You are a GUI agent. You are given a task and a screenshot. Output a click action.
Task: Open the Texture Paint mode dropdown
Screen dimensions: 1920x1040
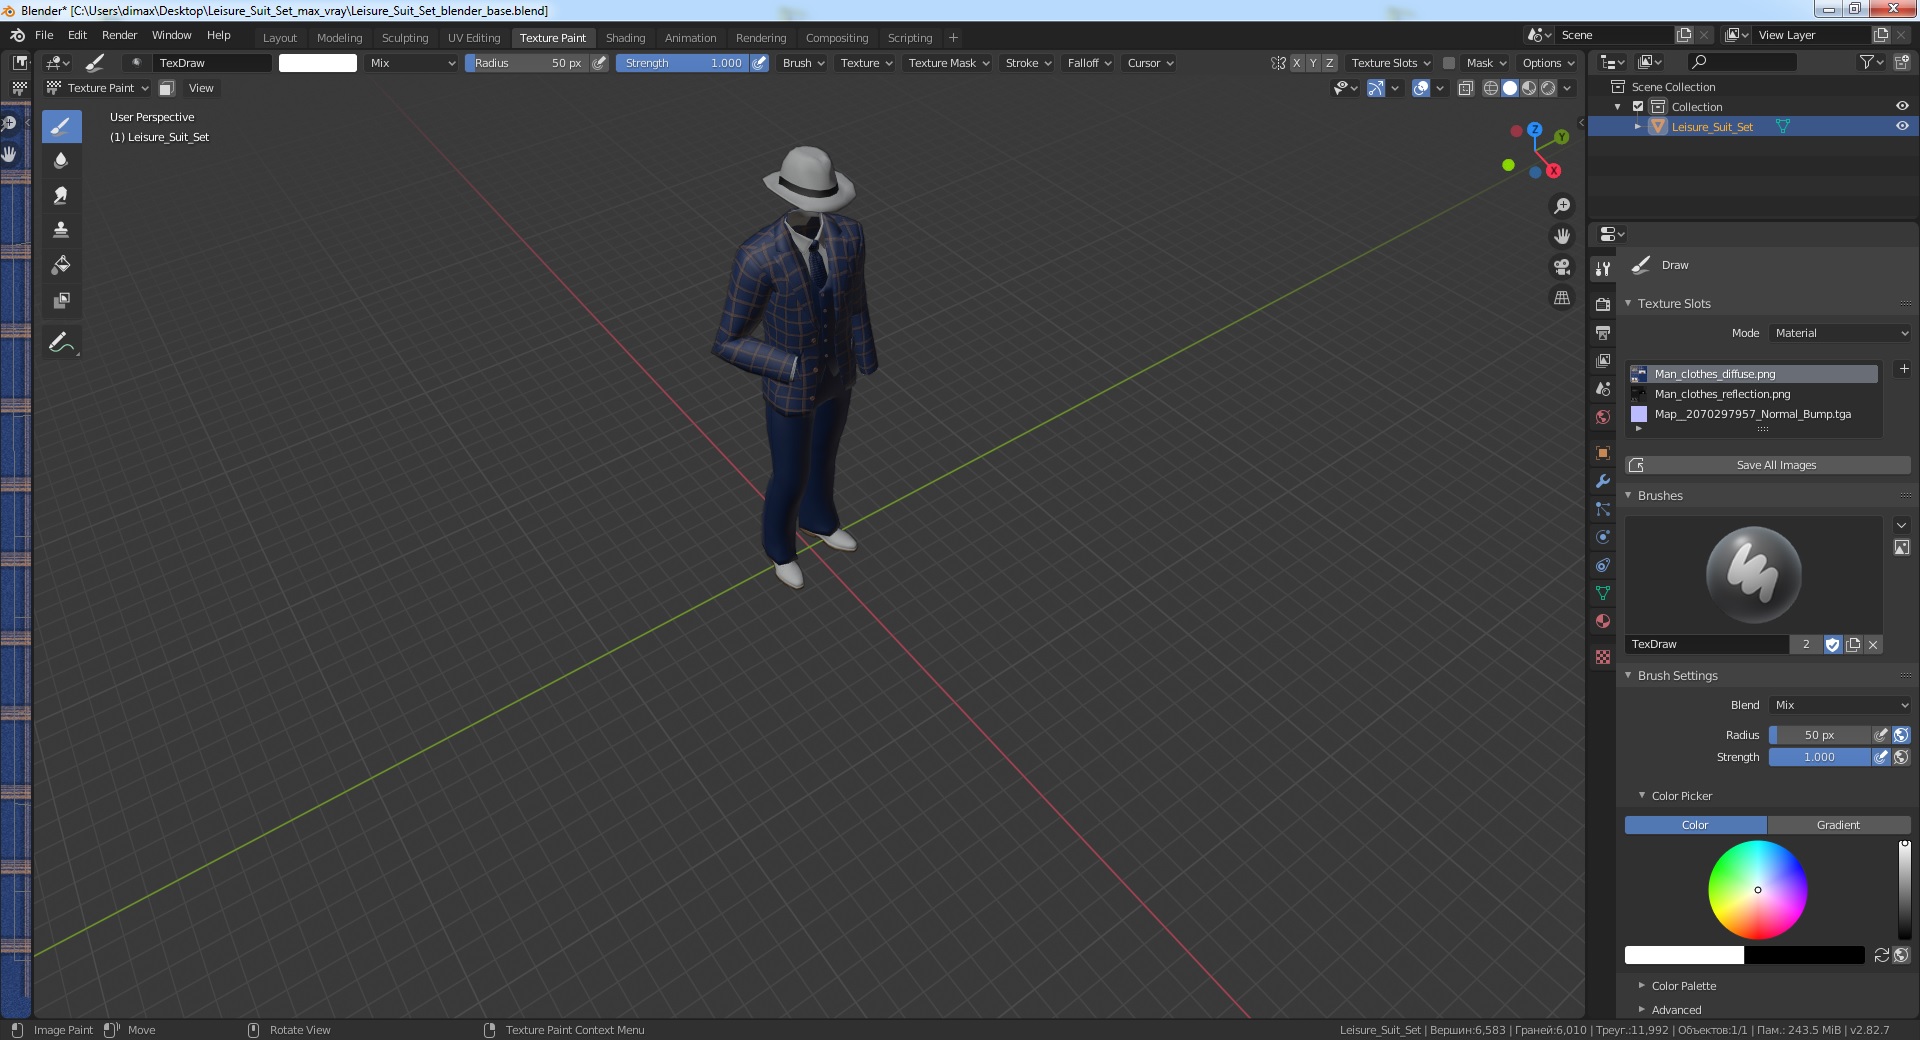tap(98, 88)
